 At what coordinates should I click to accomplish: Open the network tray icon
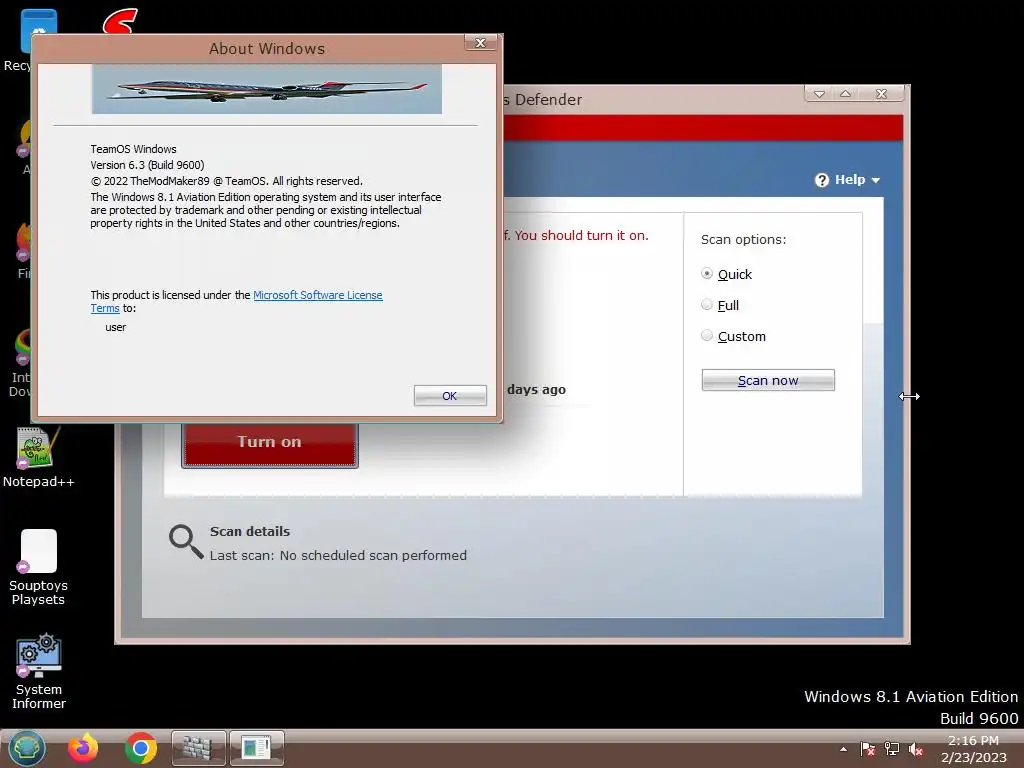[x=891, y=750]
